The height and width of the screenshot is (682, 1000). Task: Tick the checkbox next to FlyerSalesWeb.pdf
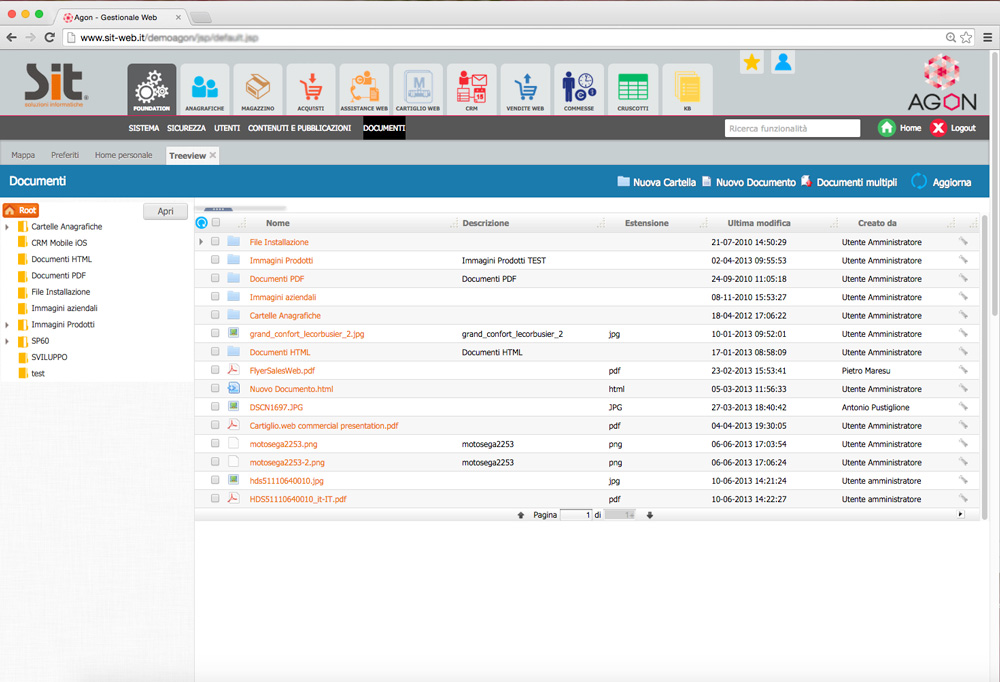(215, 370)
